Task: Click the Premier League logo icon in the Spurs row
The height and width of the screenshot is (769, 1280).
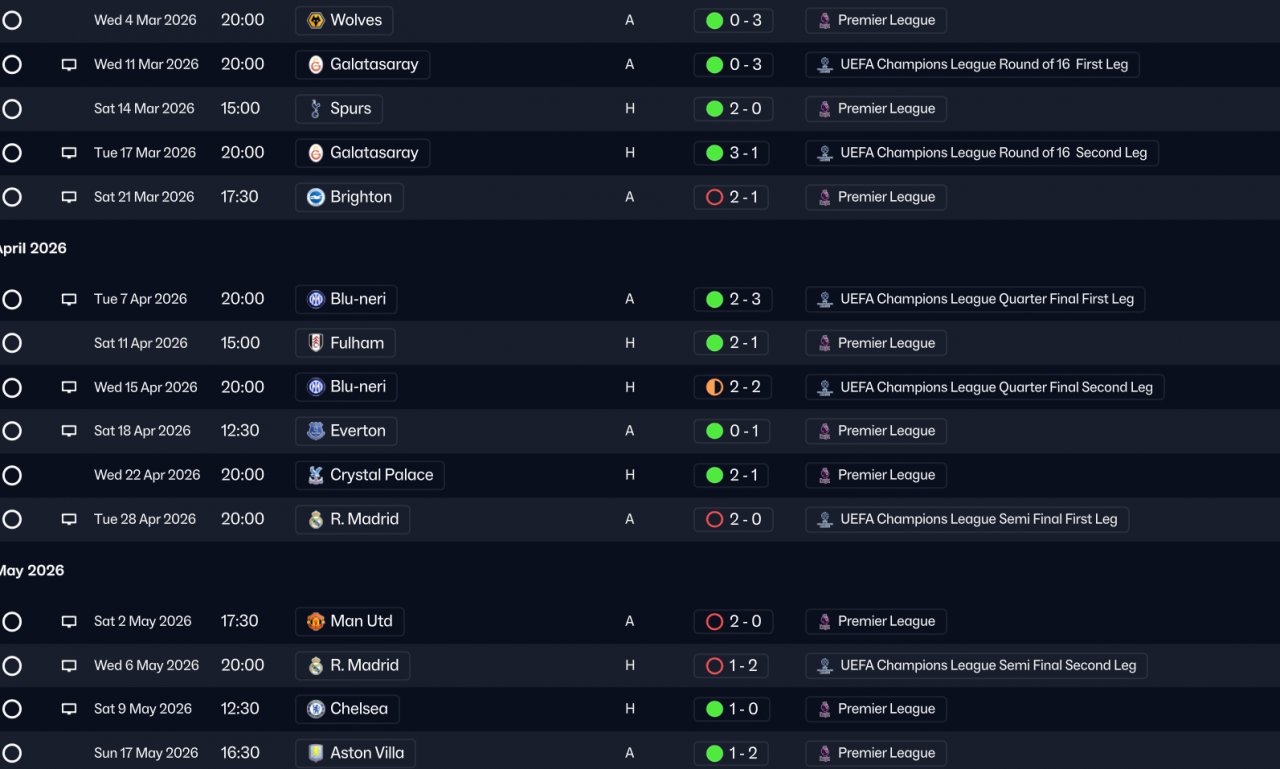Action: point(825,109)
